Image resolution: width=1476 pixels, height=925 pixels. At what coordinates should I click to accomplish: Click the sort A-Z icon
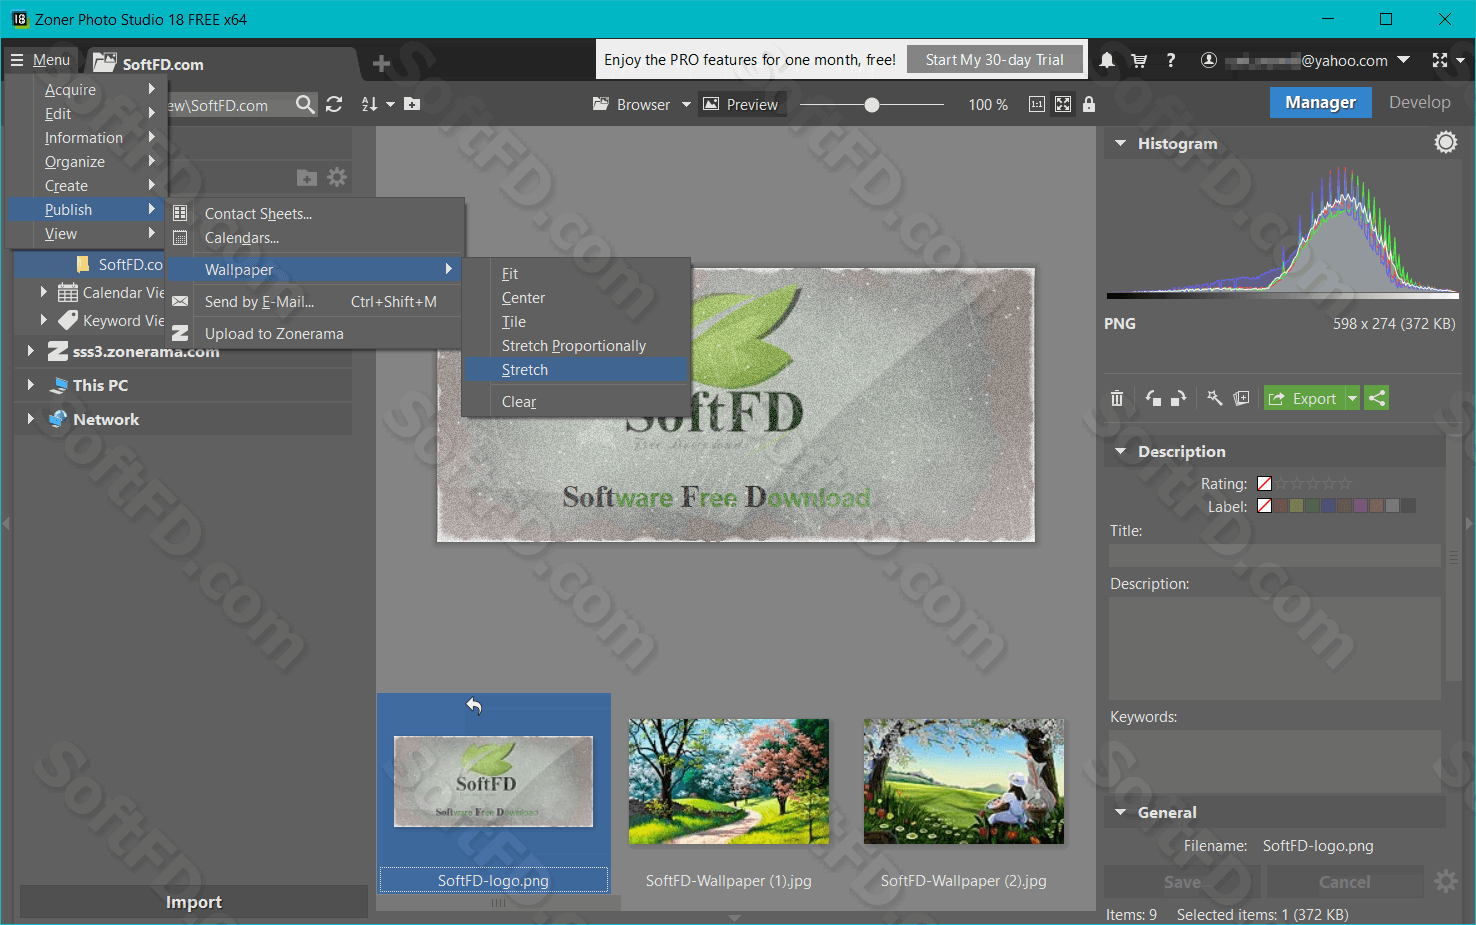[x=369, y=104]
